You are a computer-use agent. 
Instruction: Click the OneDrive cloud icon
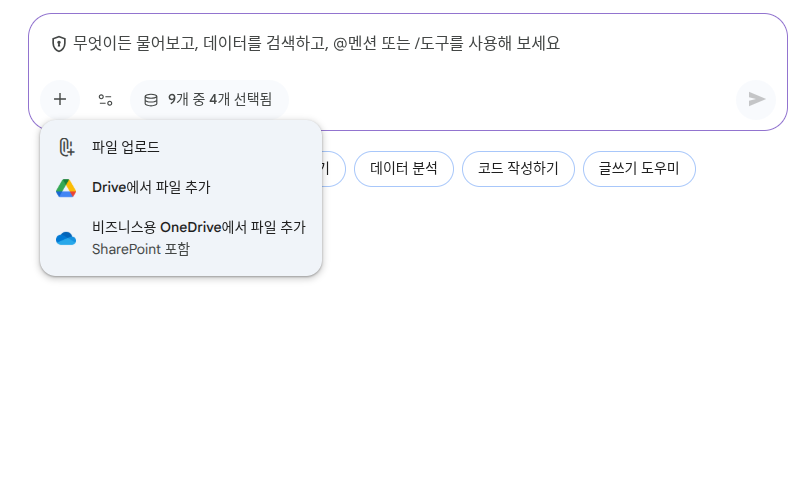pos(66,238)
